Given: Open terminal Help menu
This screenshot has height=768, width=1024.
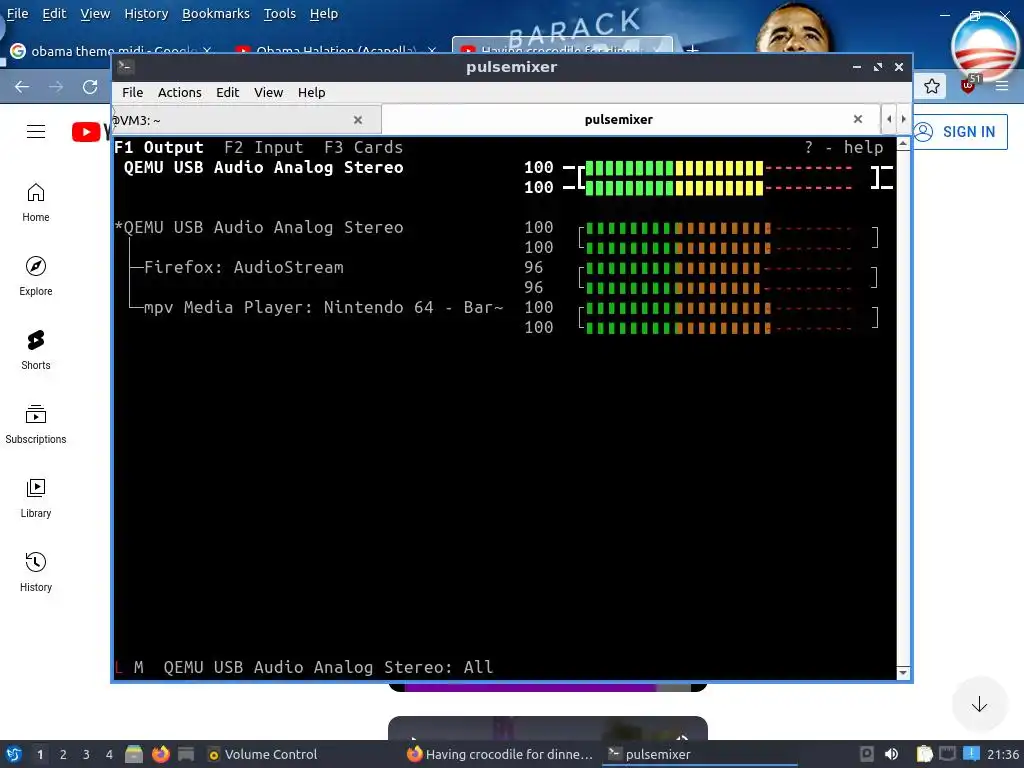Looking at the screenshot, I should pos(312,93).
